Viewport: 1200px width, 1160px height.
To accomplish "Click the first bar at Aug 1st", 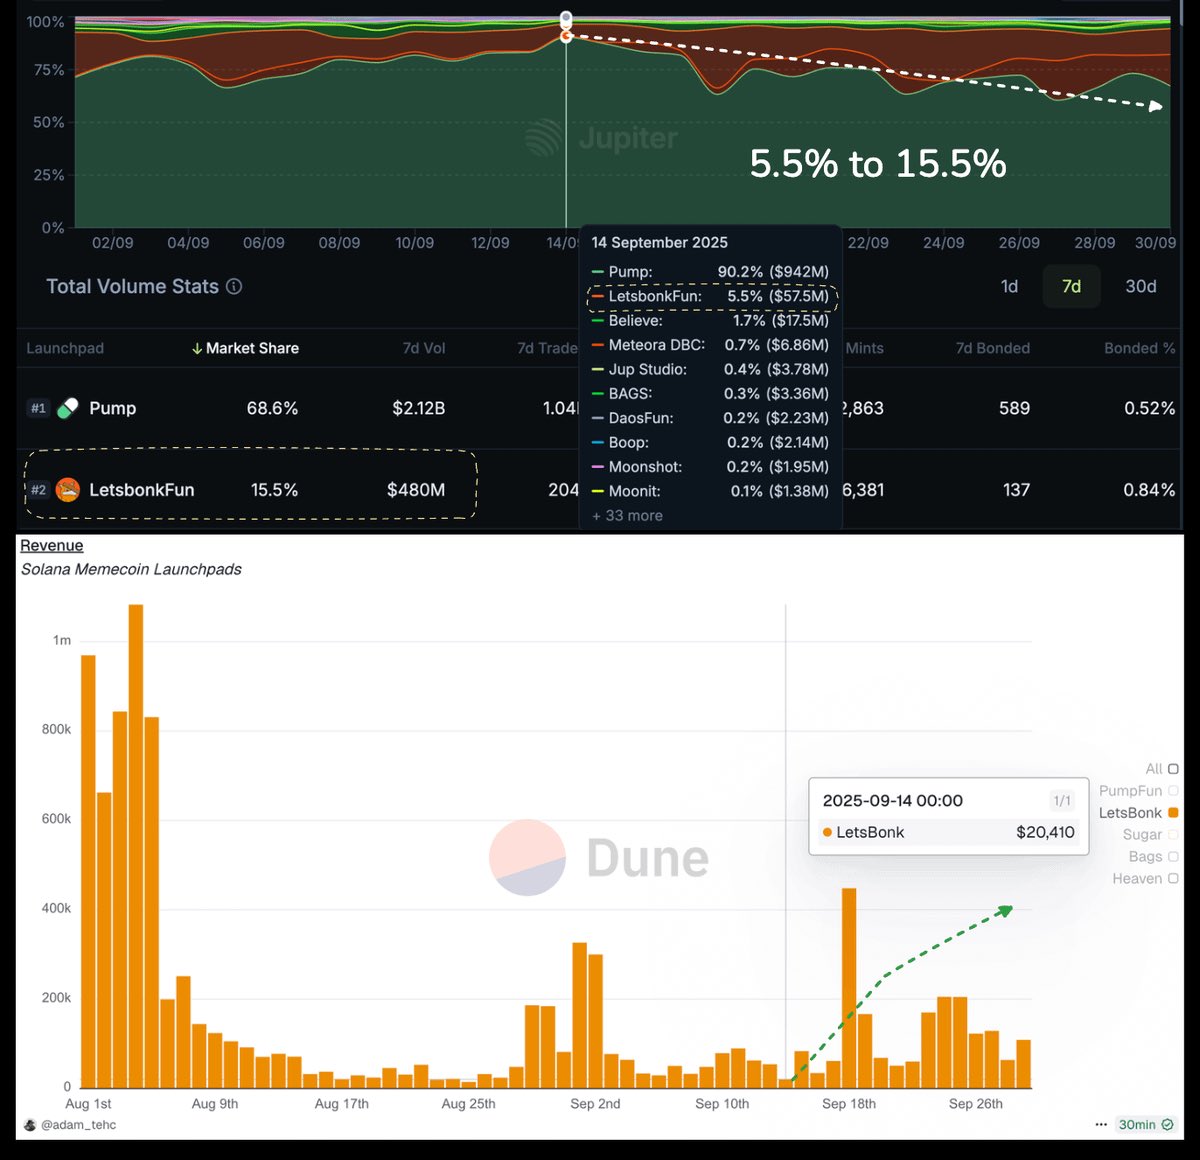I will coord(88,871).
